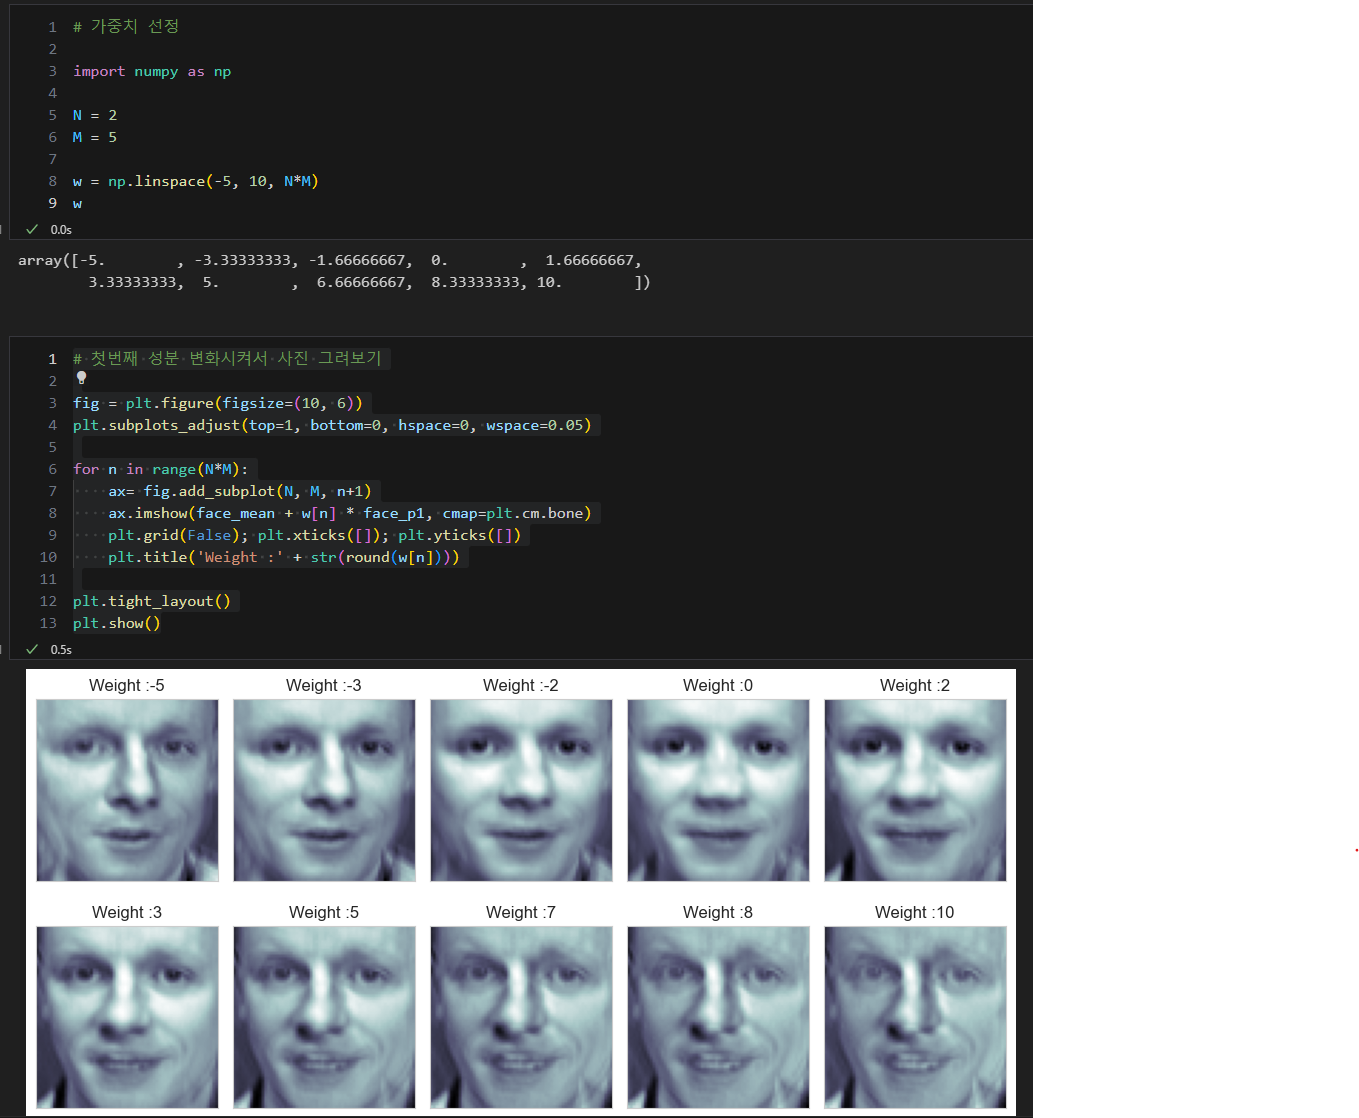Click the first array output line starting 'array([-5.'
The height and width of the screenshot is (1118, 1359).
point(330,260)
